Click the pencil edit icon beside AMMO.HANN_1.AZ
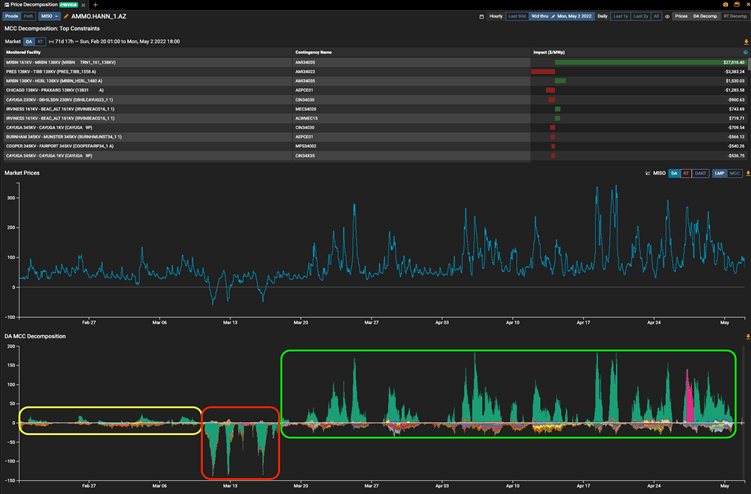 click(66, 17)
